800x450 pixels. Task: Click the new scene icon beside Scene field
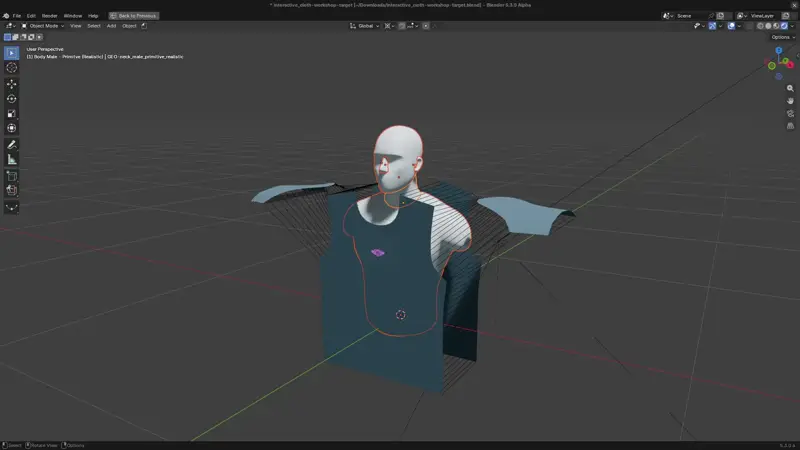(720, 16)
